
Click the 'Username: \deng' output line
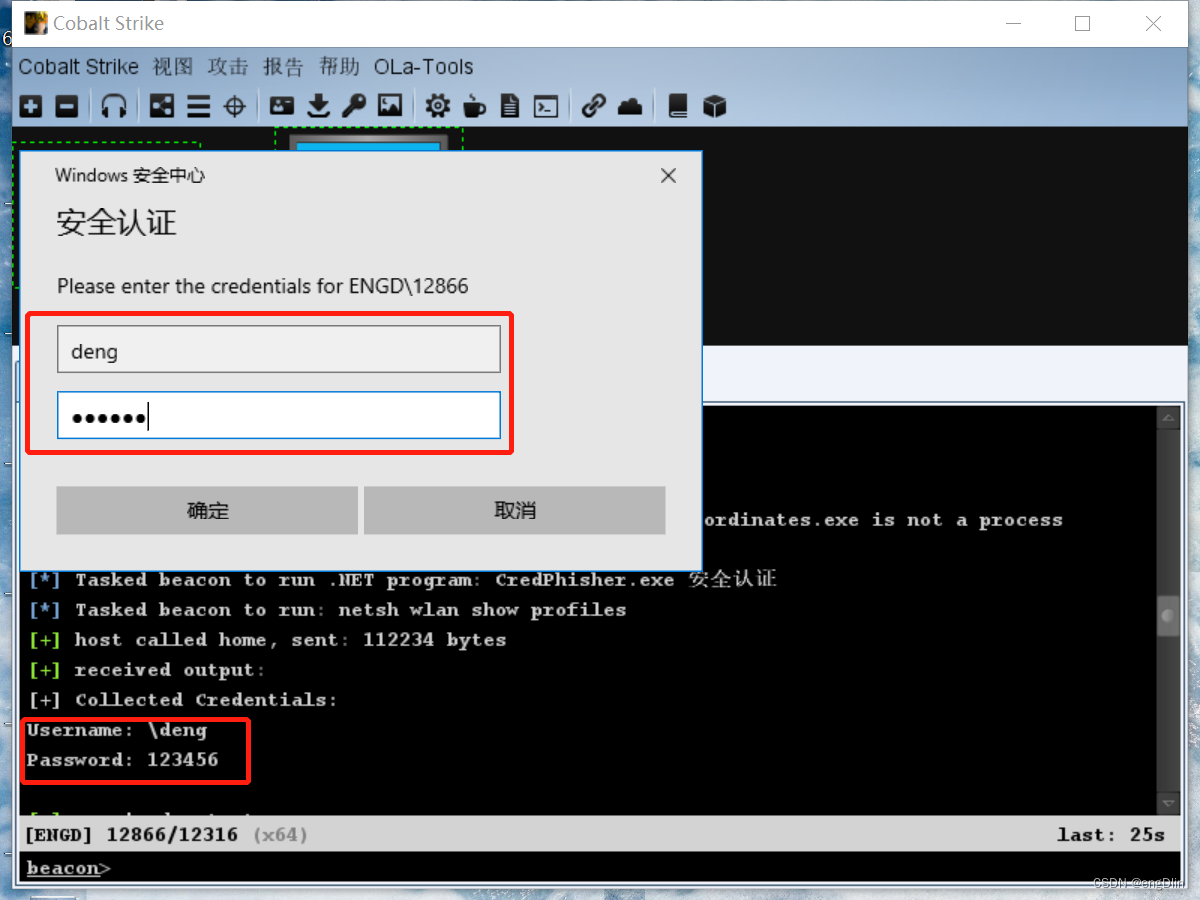coord(117,730)
